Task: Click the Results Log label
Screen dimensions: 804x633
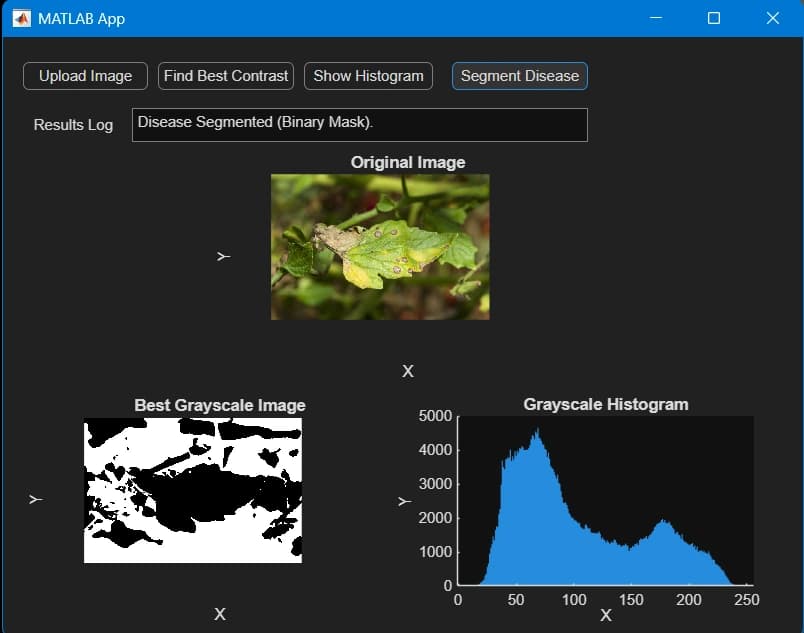Action: click(x=73, y=125)
